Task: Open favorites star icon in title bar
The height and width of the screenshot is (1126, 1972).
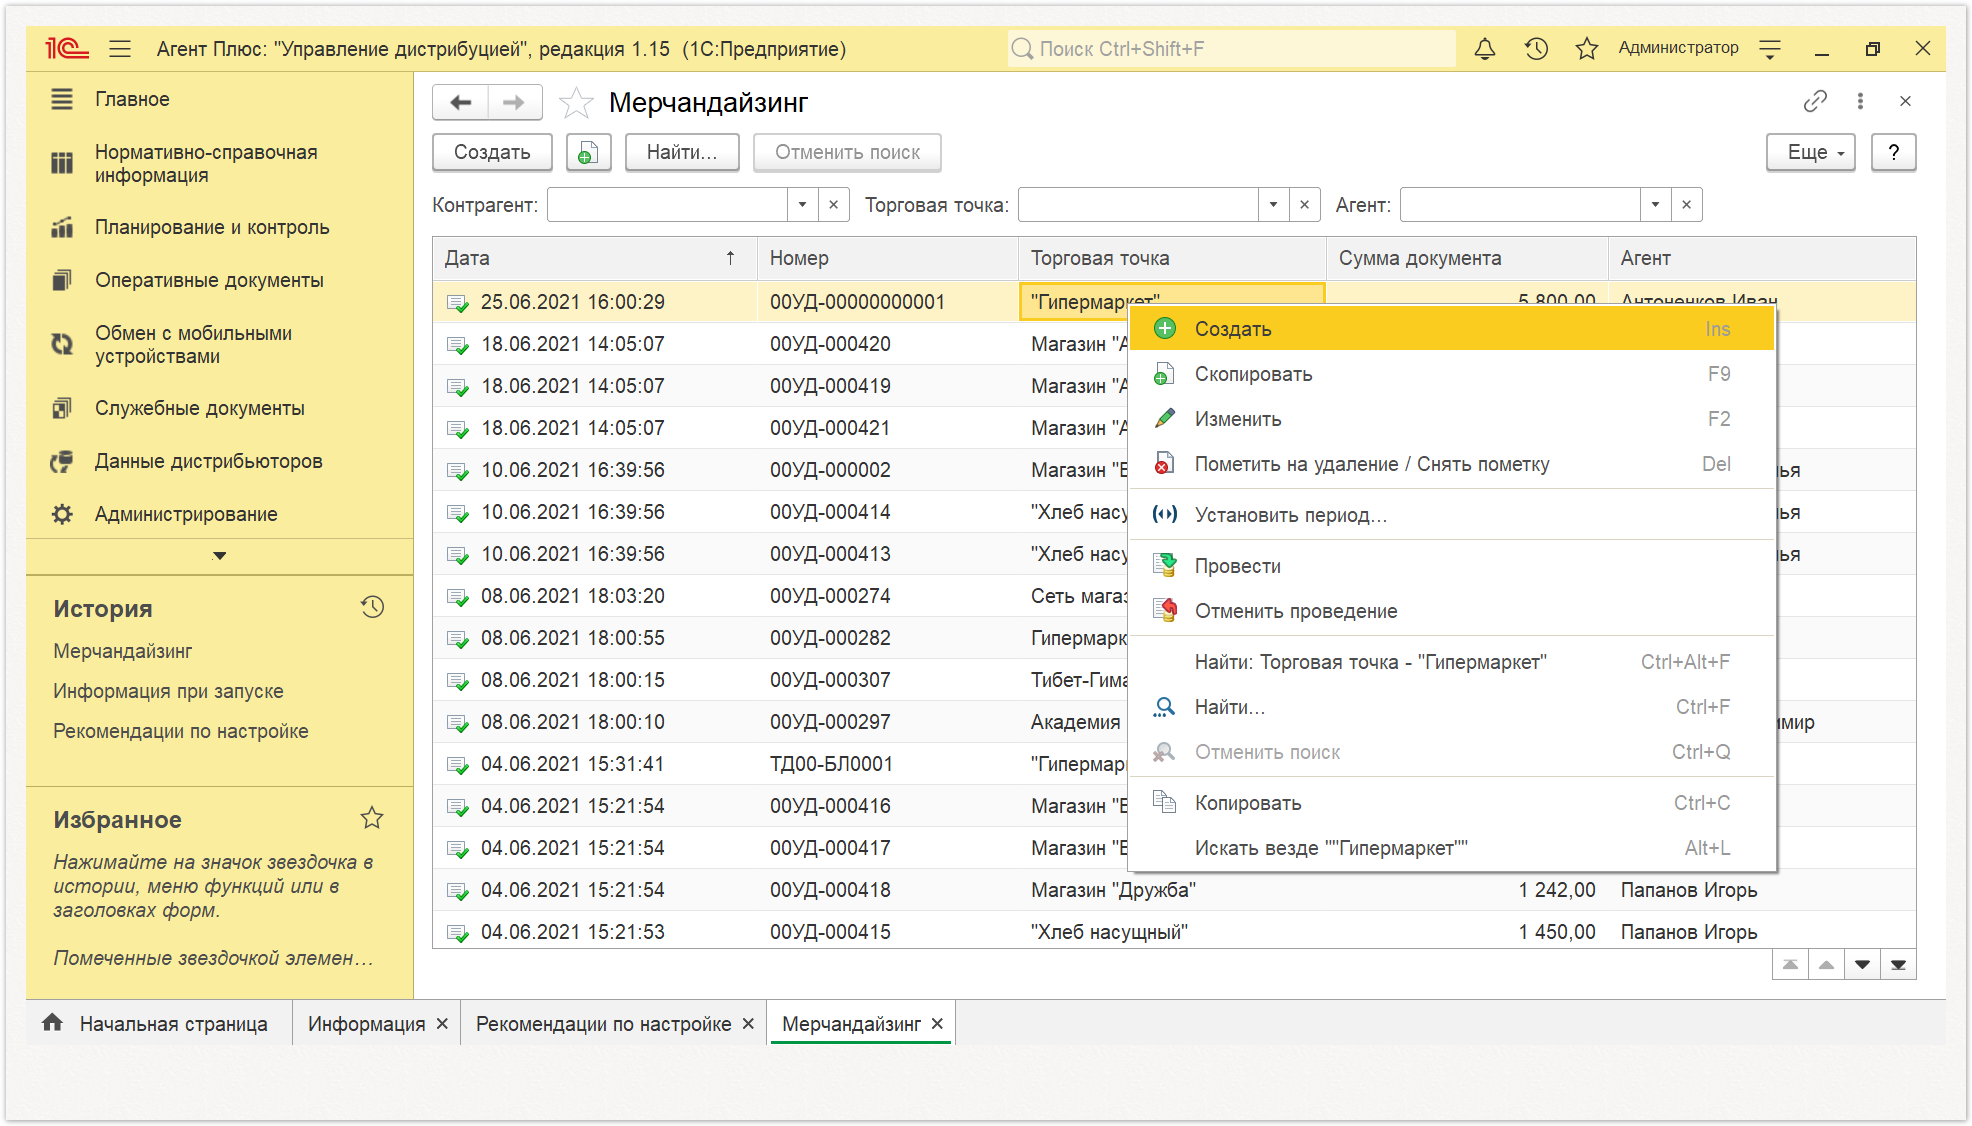Action: [1587, 48]
